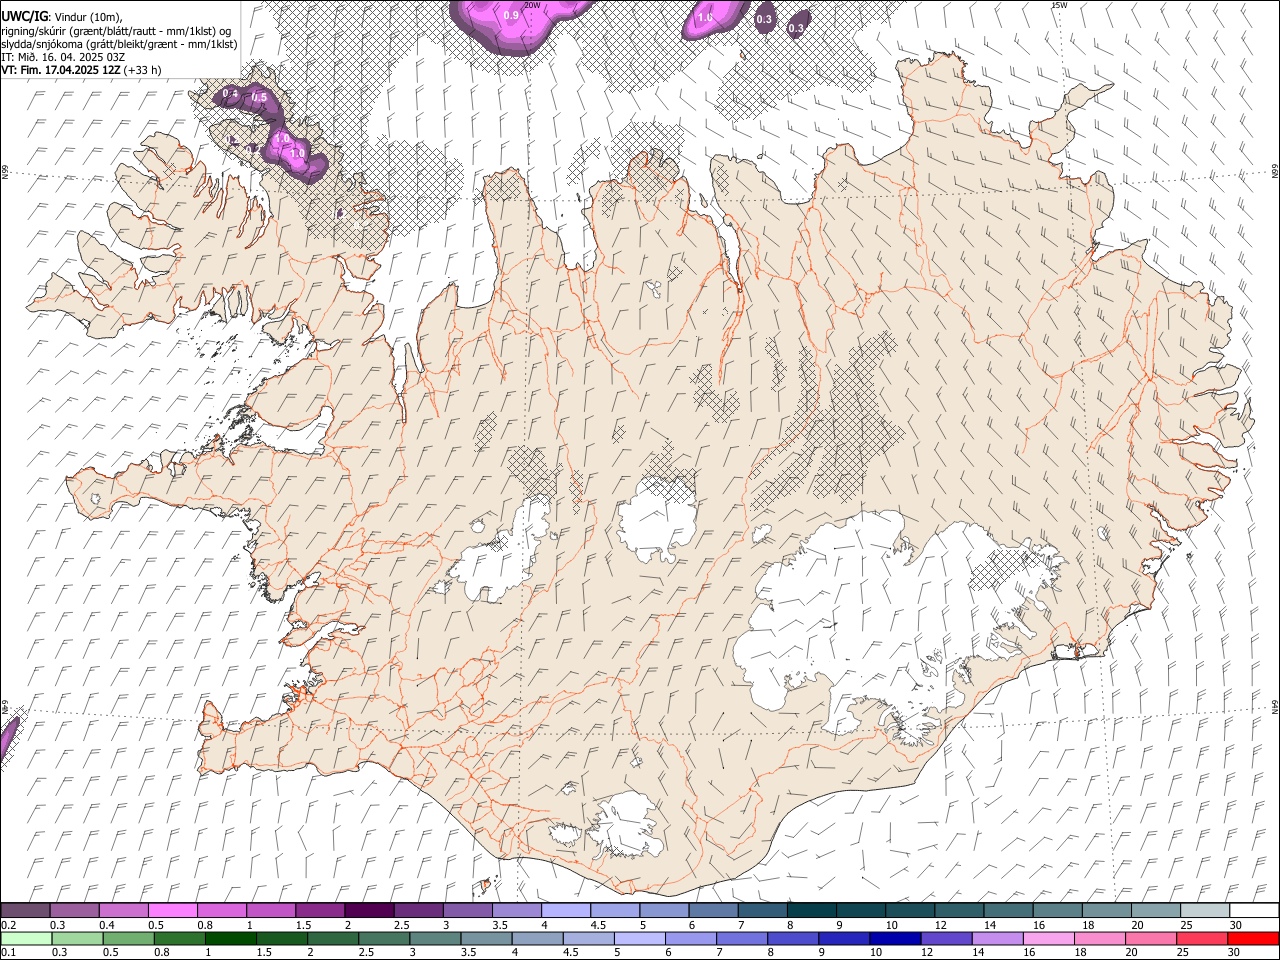Click the 'rigning/skúrir' legend description line
1280x960 pixels.
(116, 31)
